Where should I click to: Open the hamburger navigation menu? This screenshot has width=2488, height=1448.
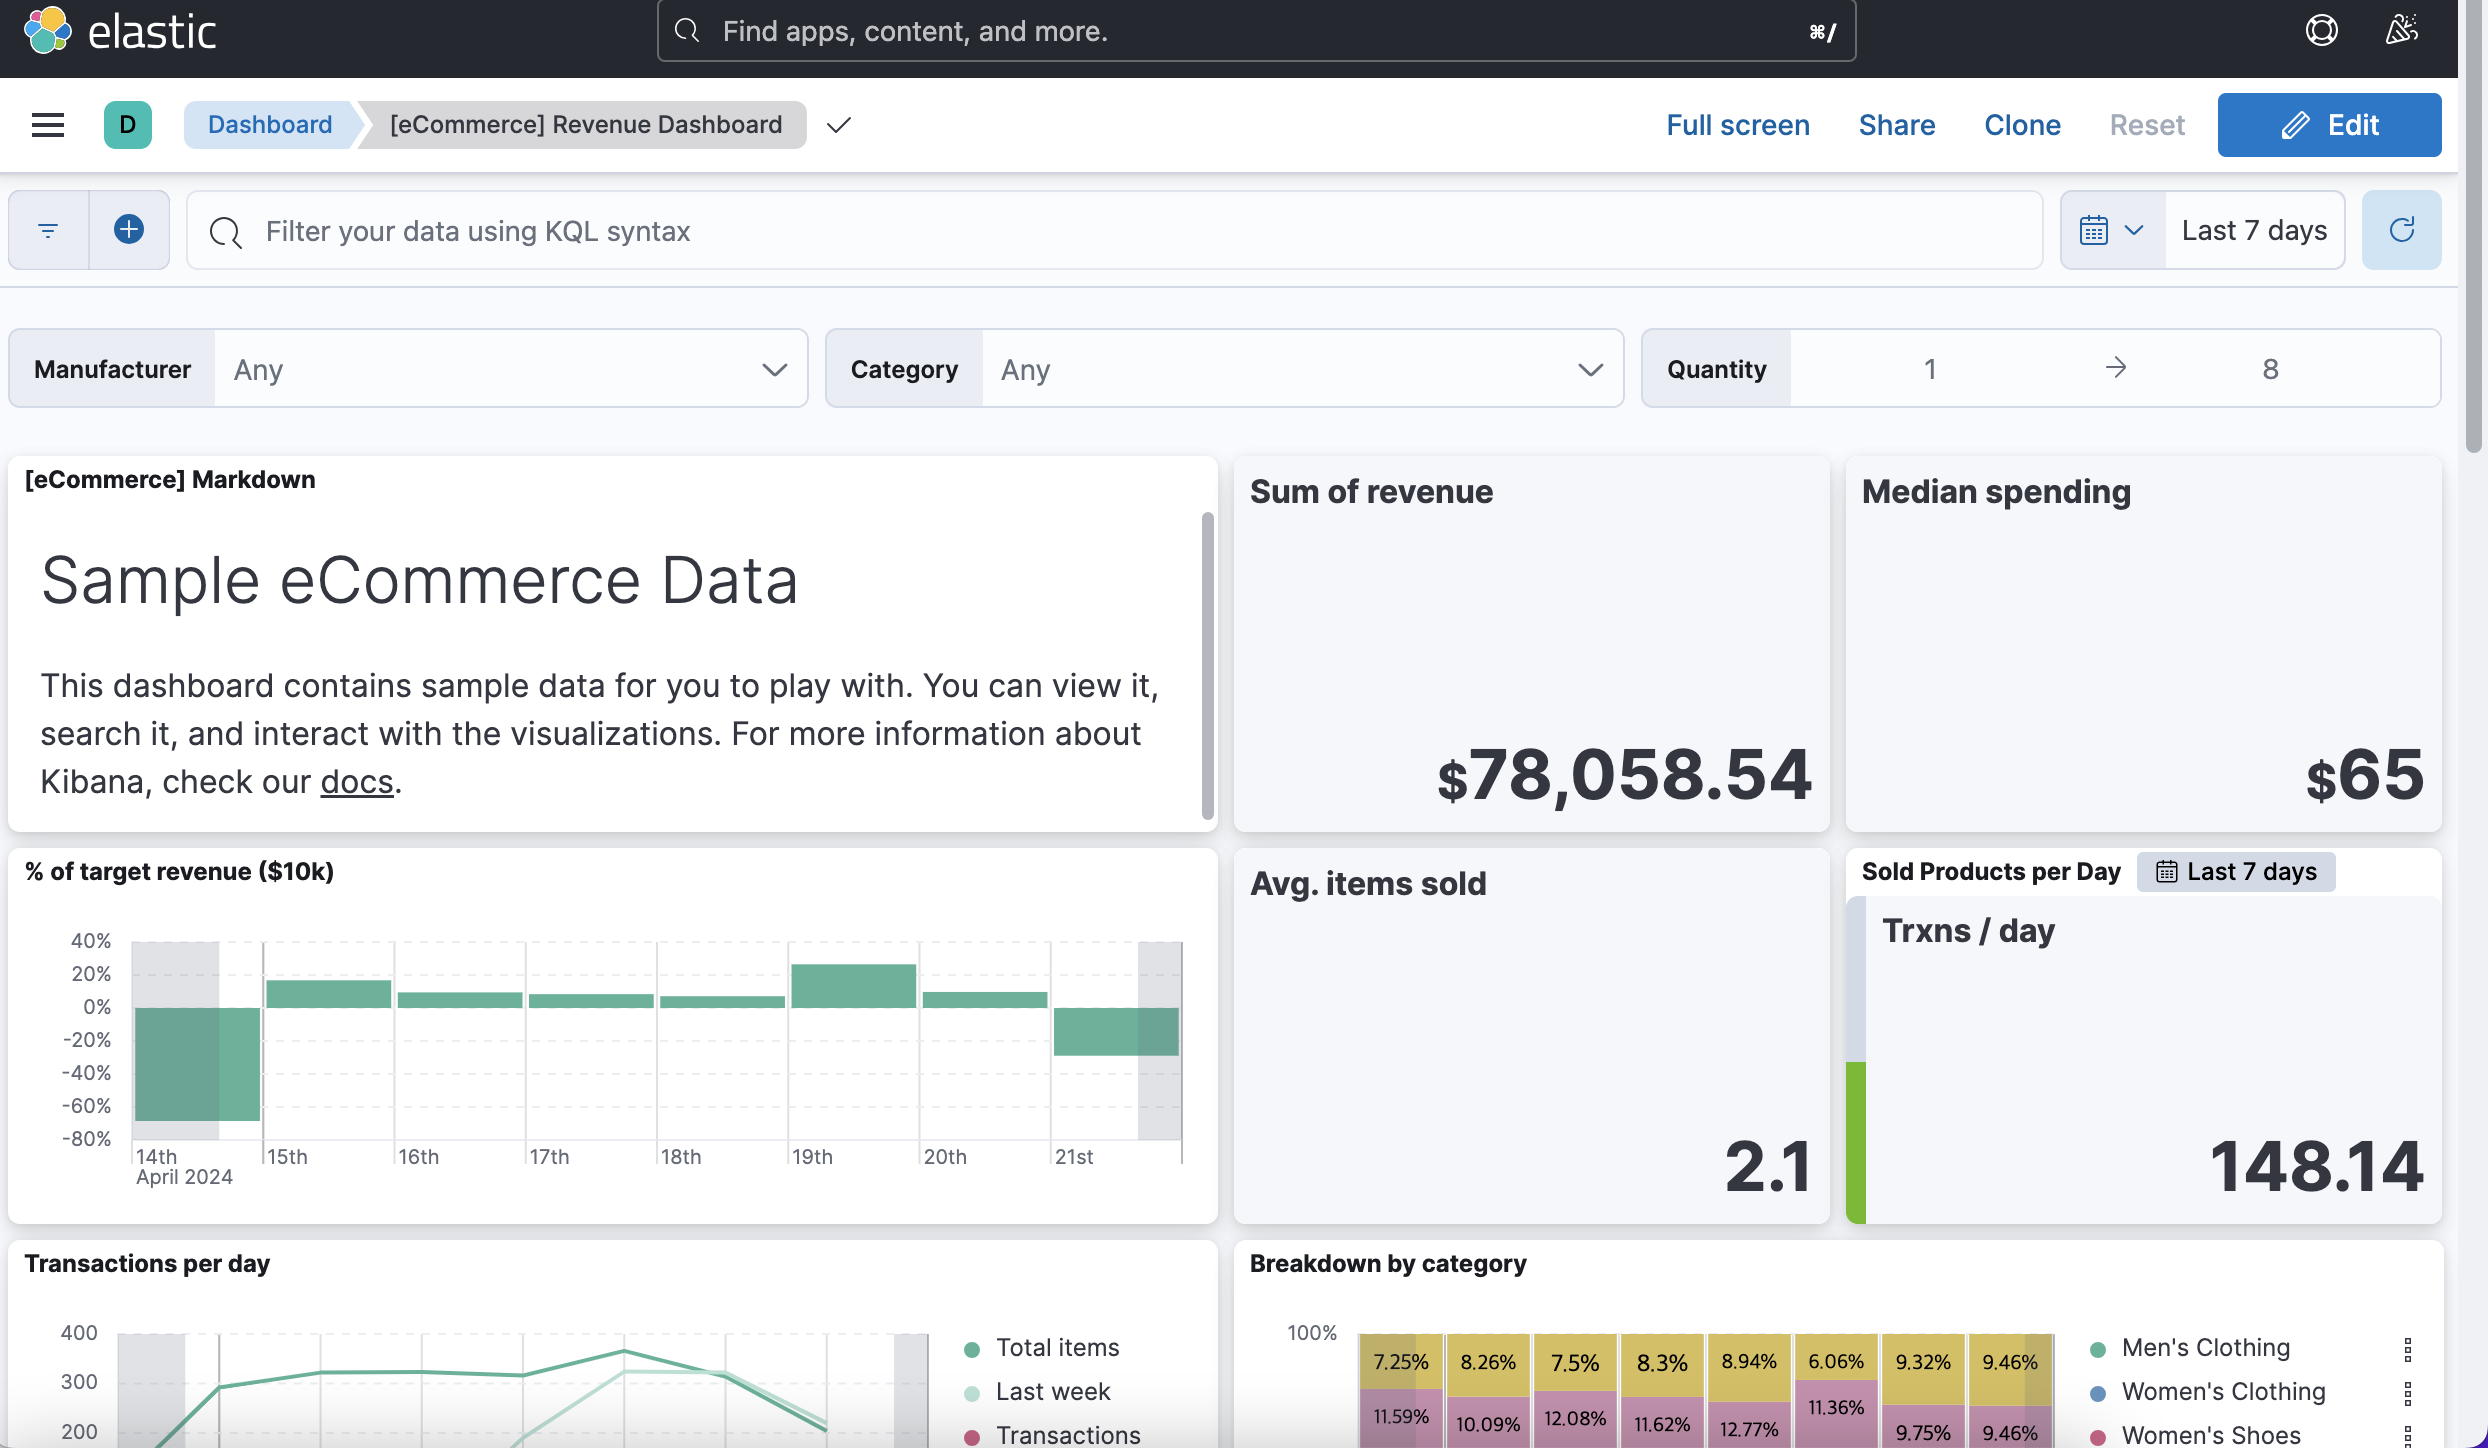click(x=48, y=125)
